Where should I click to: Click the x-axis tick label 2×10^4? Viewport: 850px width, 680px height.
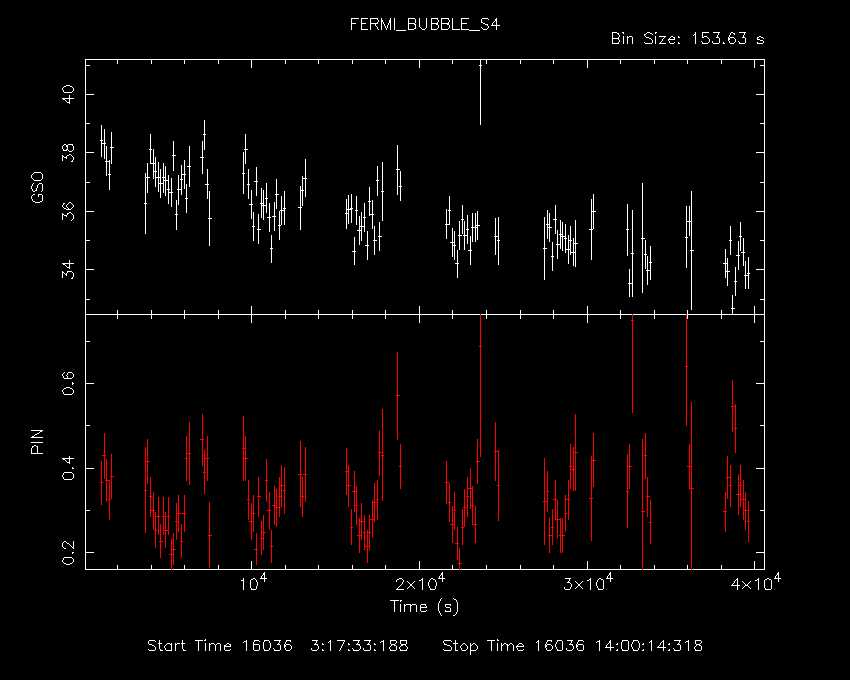click(420, 583)
